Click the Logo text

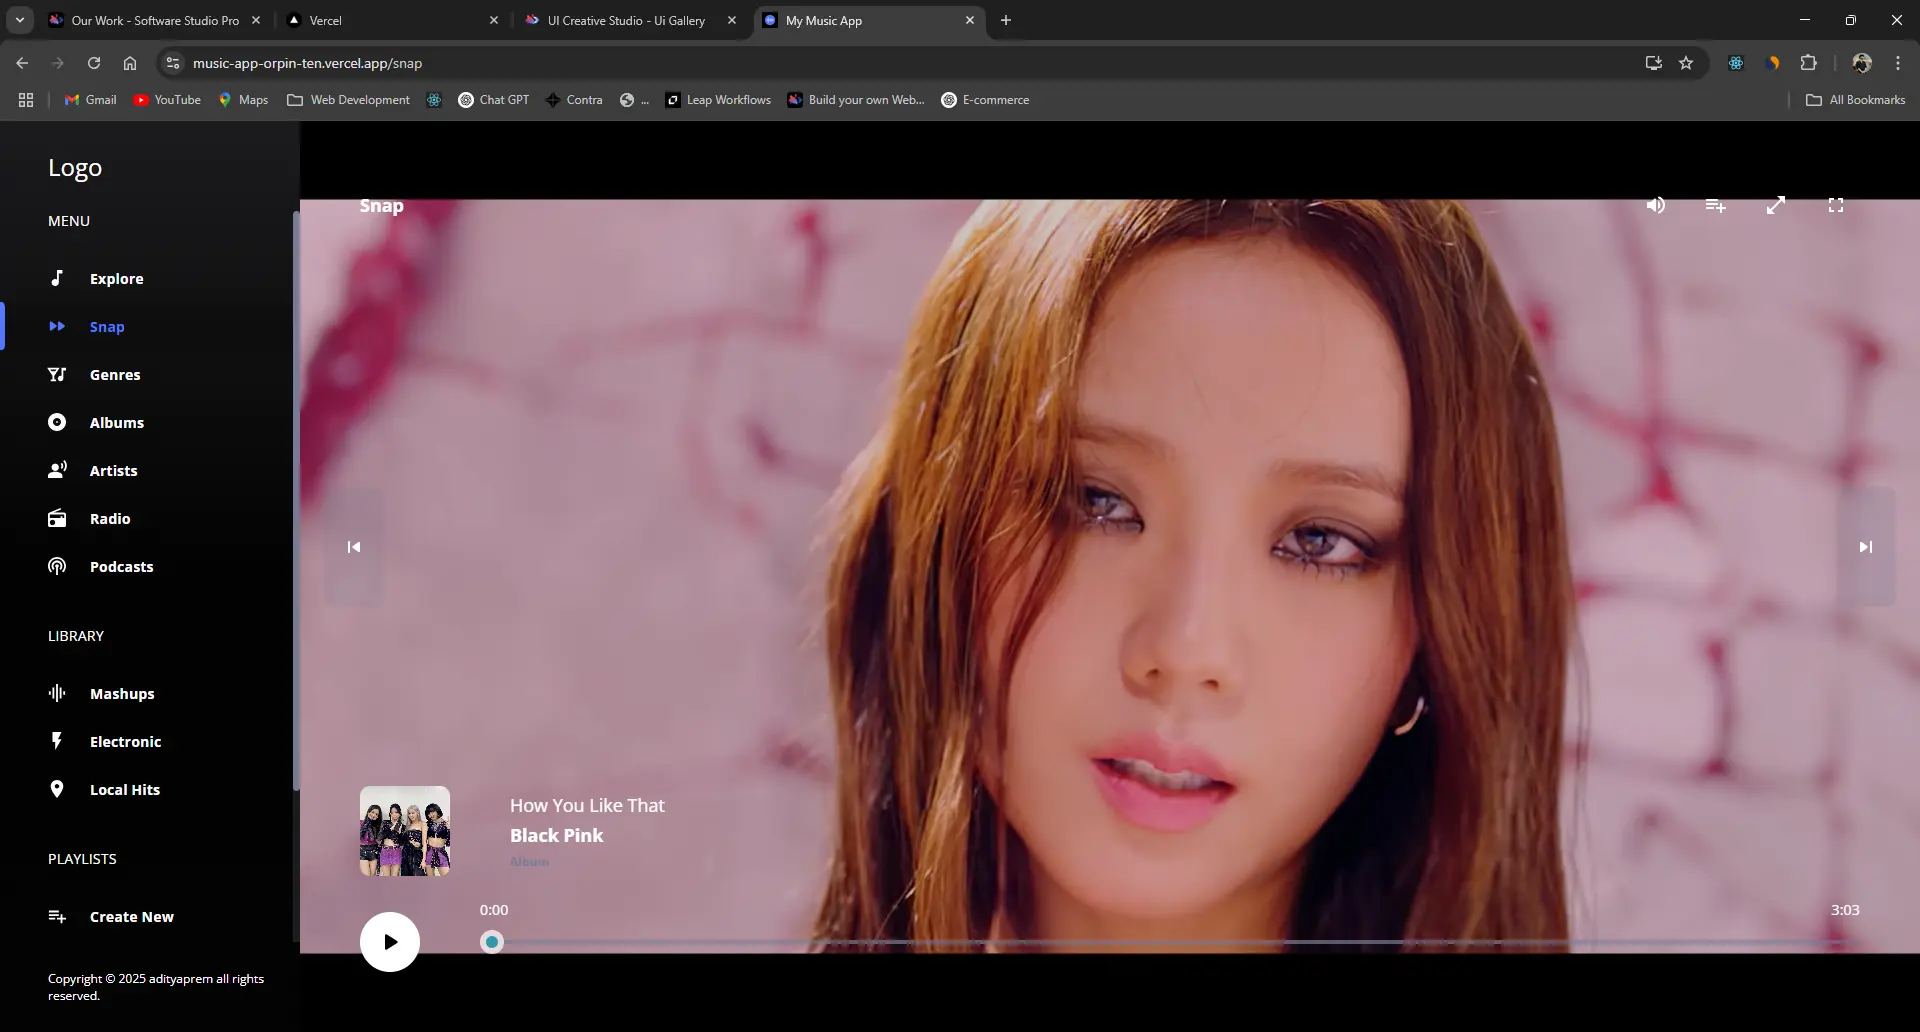[x=75, y=168]
